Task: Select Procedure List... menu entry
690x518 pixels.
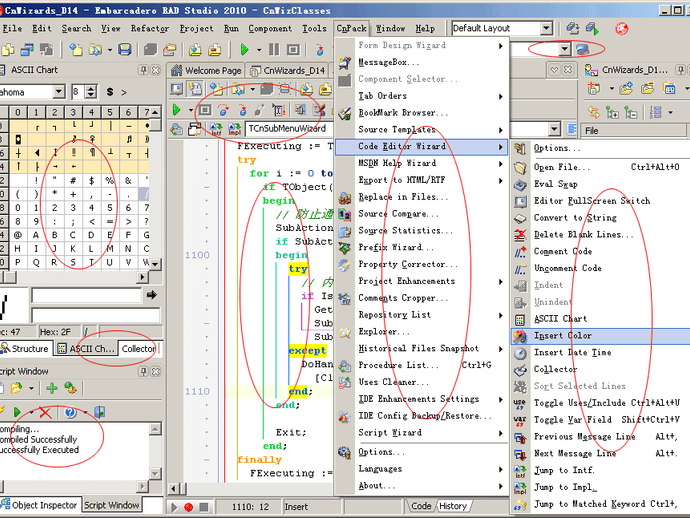Action: [x=422, y=365]
